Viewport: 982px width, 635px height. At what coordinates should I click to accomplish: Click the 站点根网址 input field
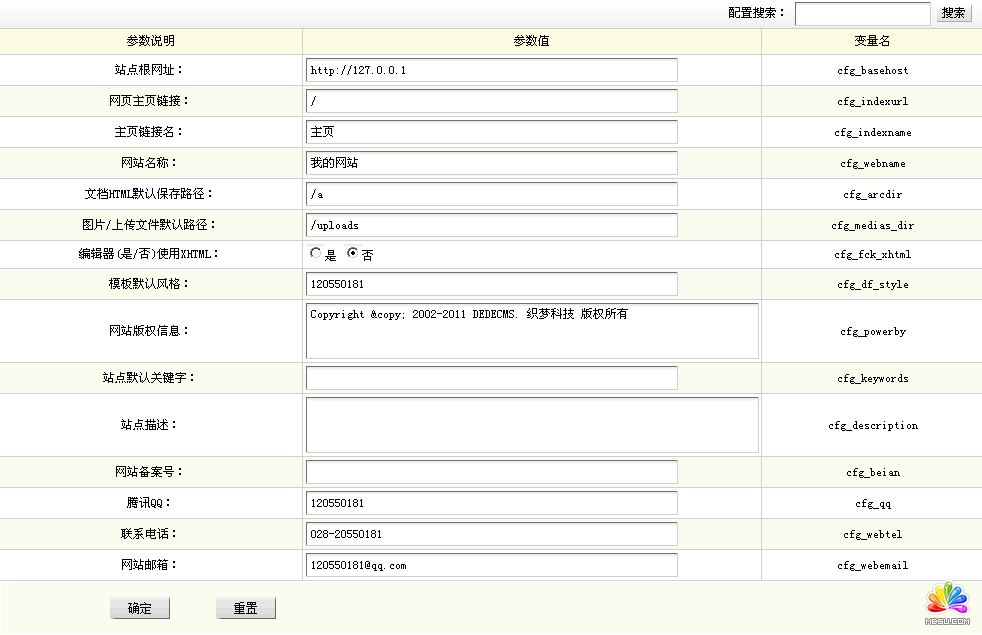491,70
